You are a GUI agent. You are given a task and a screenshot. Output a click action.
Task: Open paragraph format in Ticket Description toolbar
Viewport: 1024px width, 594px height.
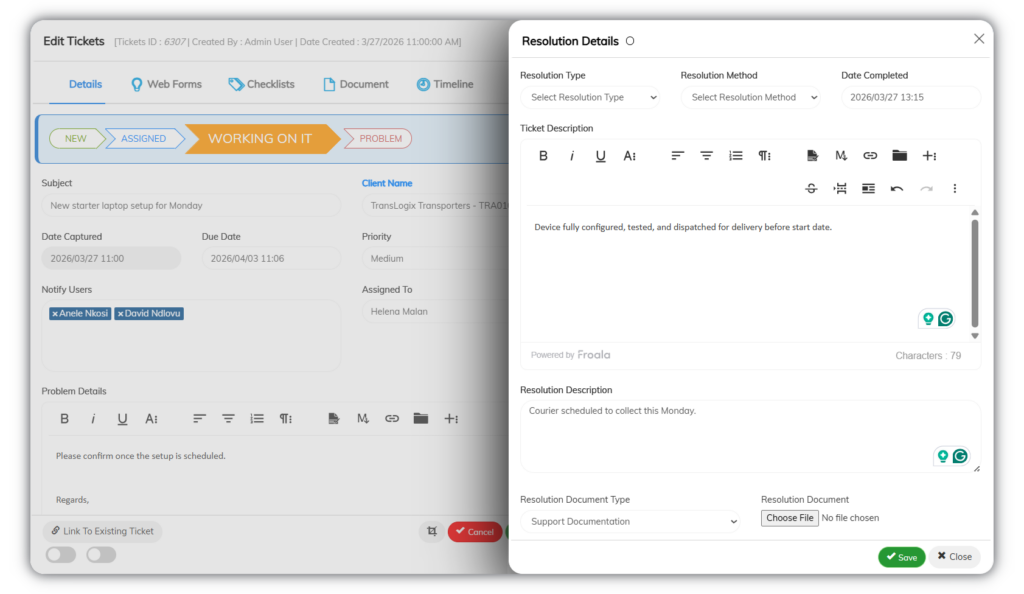tap(764, 155)
